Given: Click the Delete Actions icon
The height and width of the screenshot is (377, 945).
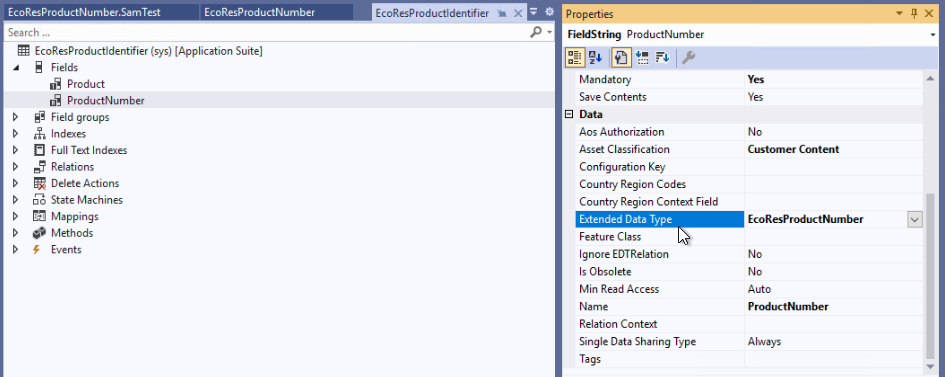Looking at the screenshot, I should (39, 183).
